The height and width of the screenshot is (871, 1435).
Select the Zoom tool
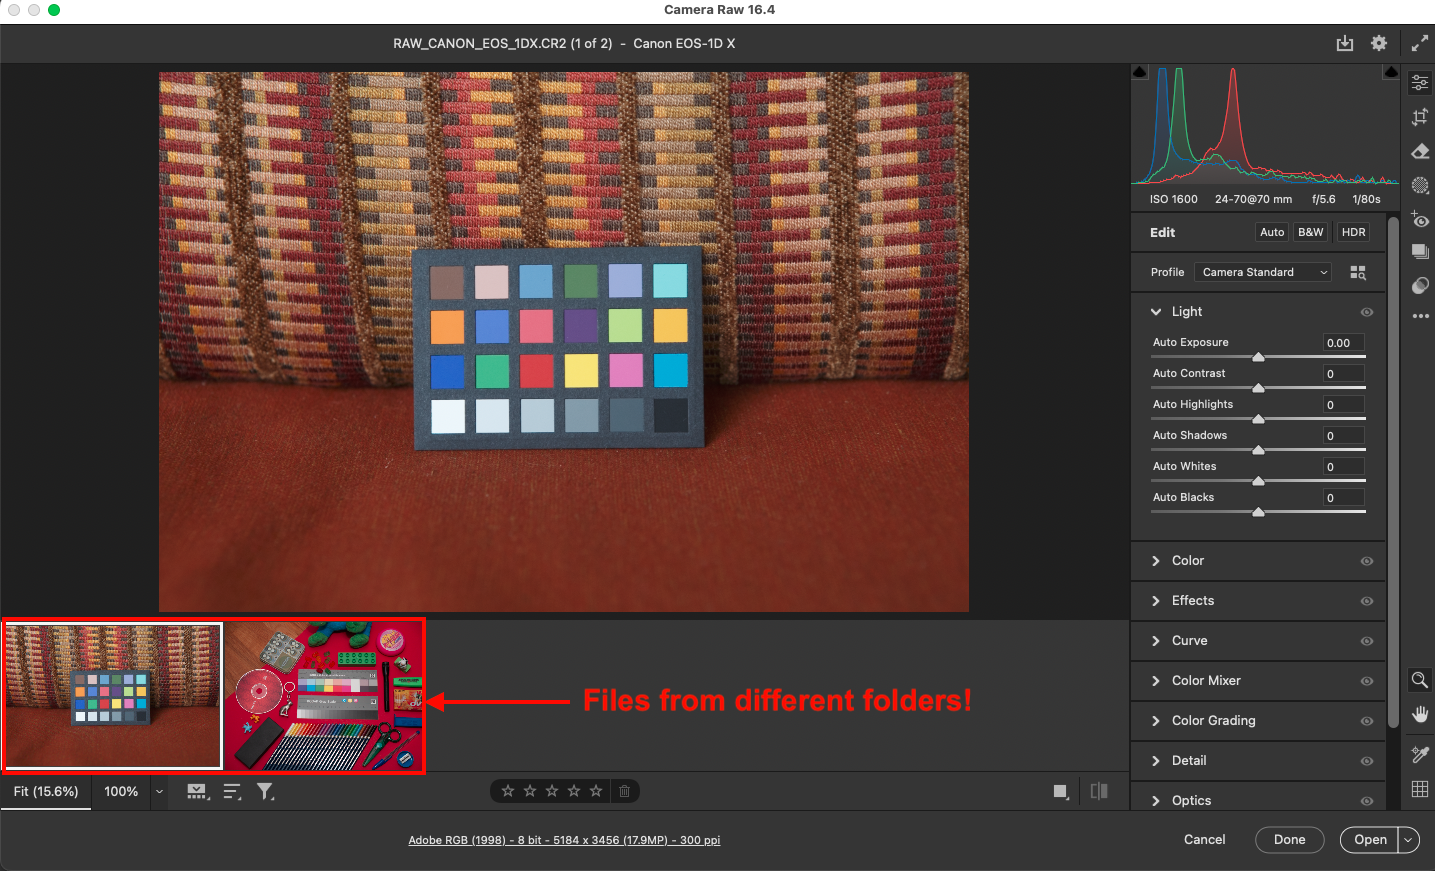[x=1419, y=680]
